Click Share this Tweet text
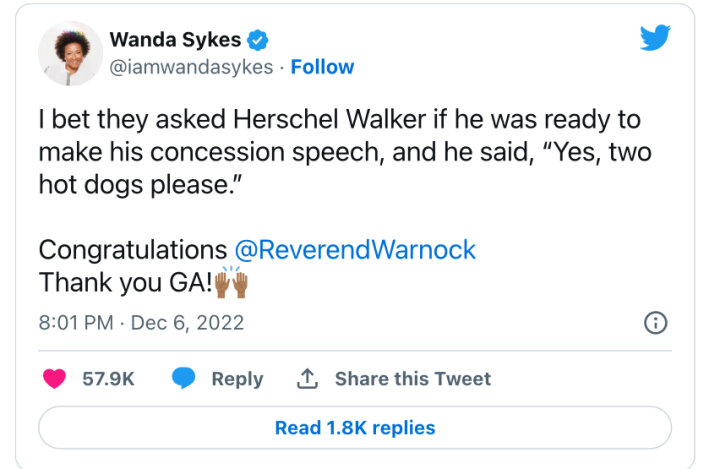720x469 pixels. pyautogui.click(x=412, y=379)
